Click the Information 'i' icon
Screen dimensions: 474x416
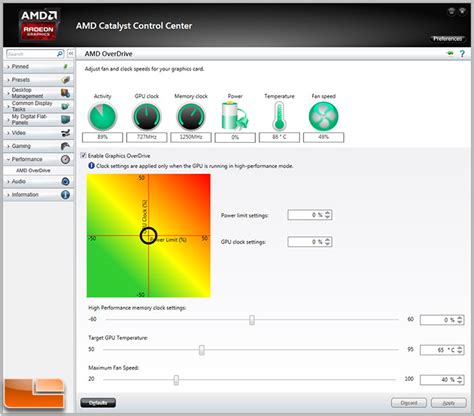click(x=65, y=195)
